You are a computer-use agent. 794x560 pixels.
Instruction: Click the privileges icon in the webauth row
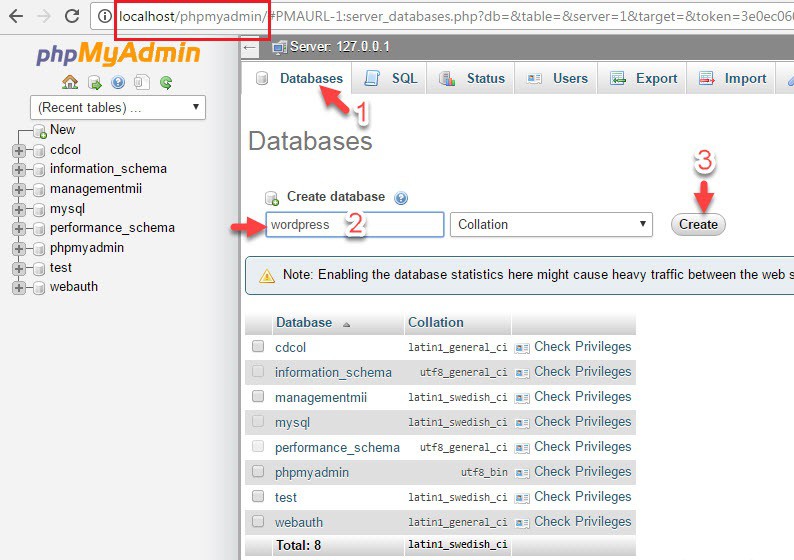coord(522,523)
